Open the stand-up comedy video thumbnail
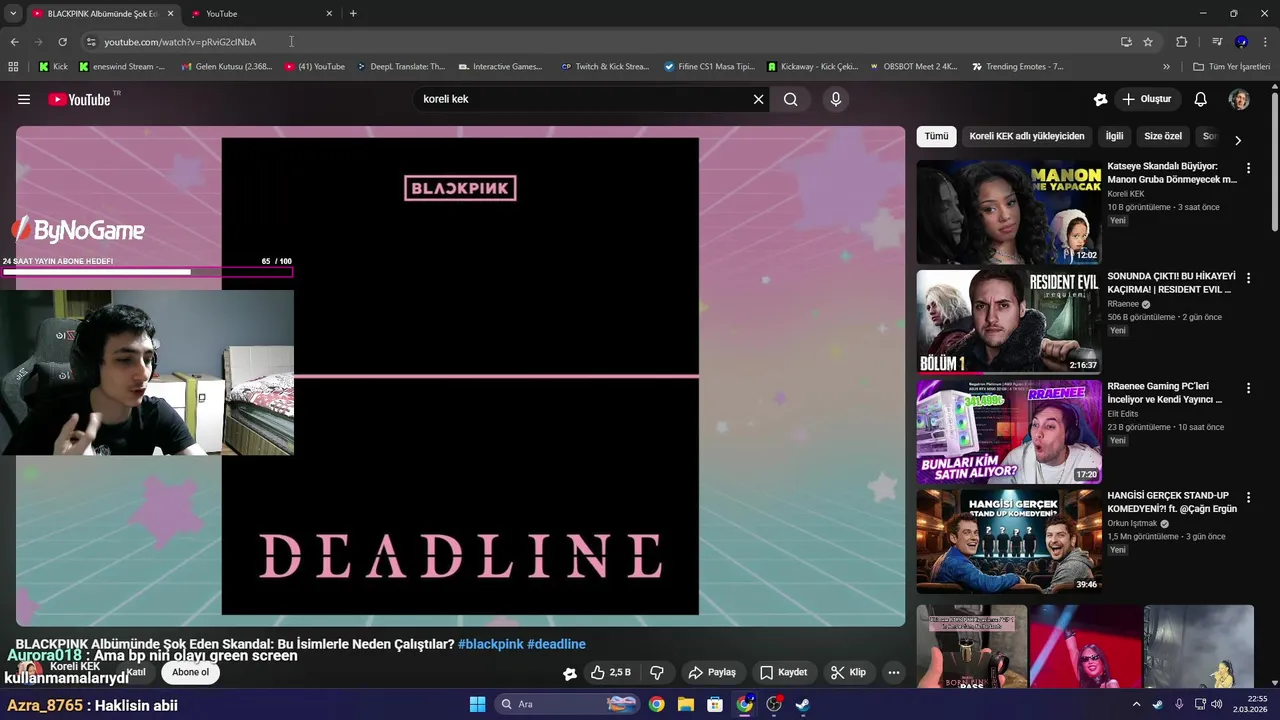1280x720 pixels. (1009, 541)
